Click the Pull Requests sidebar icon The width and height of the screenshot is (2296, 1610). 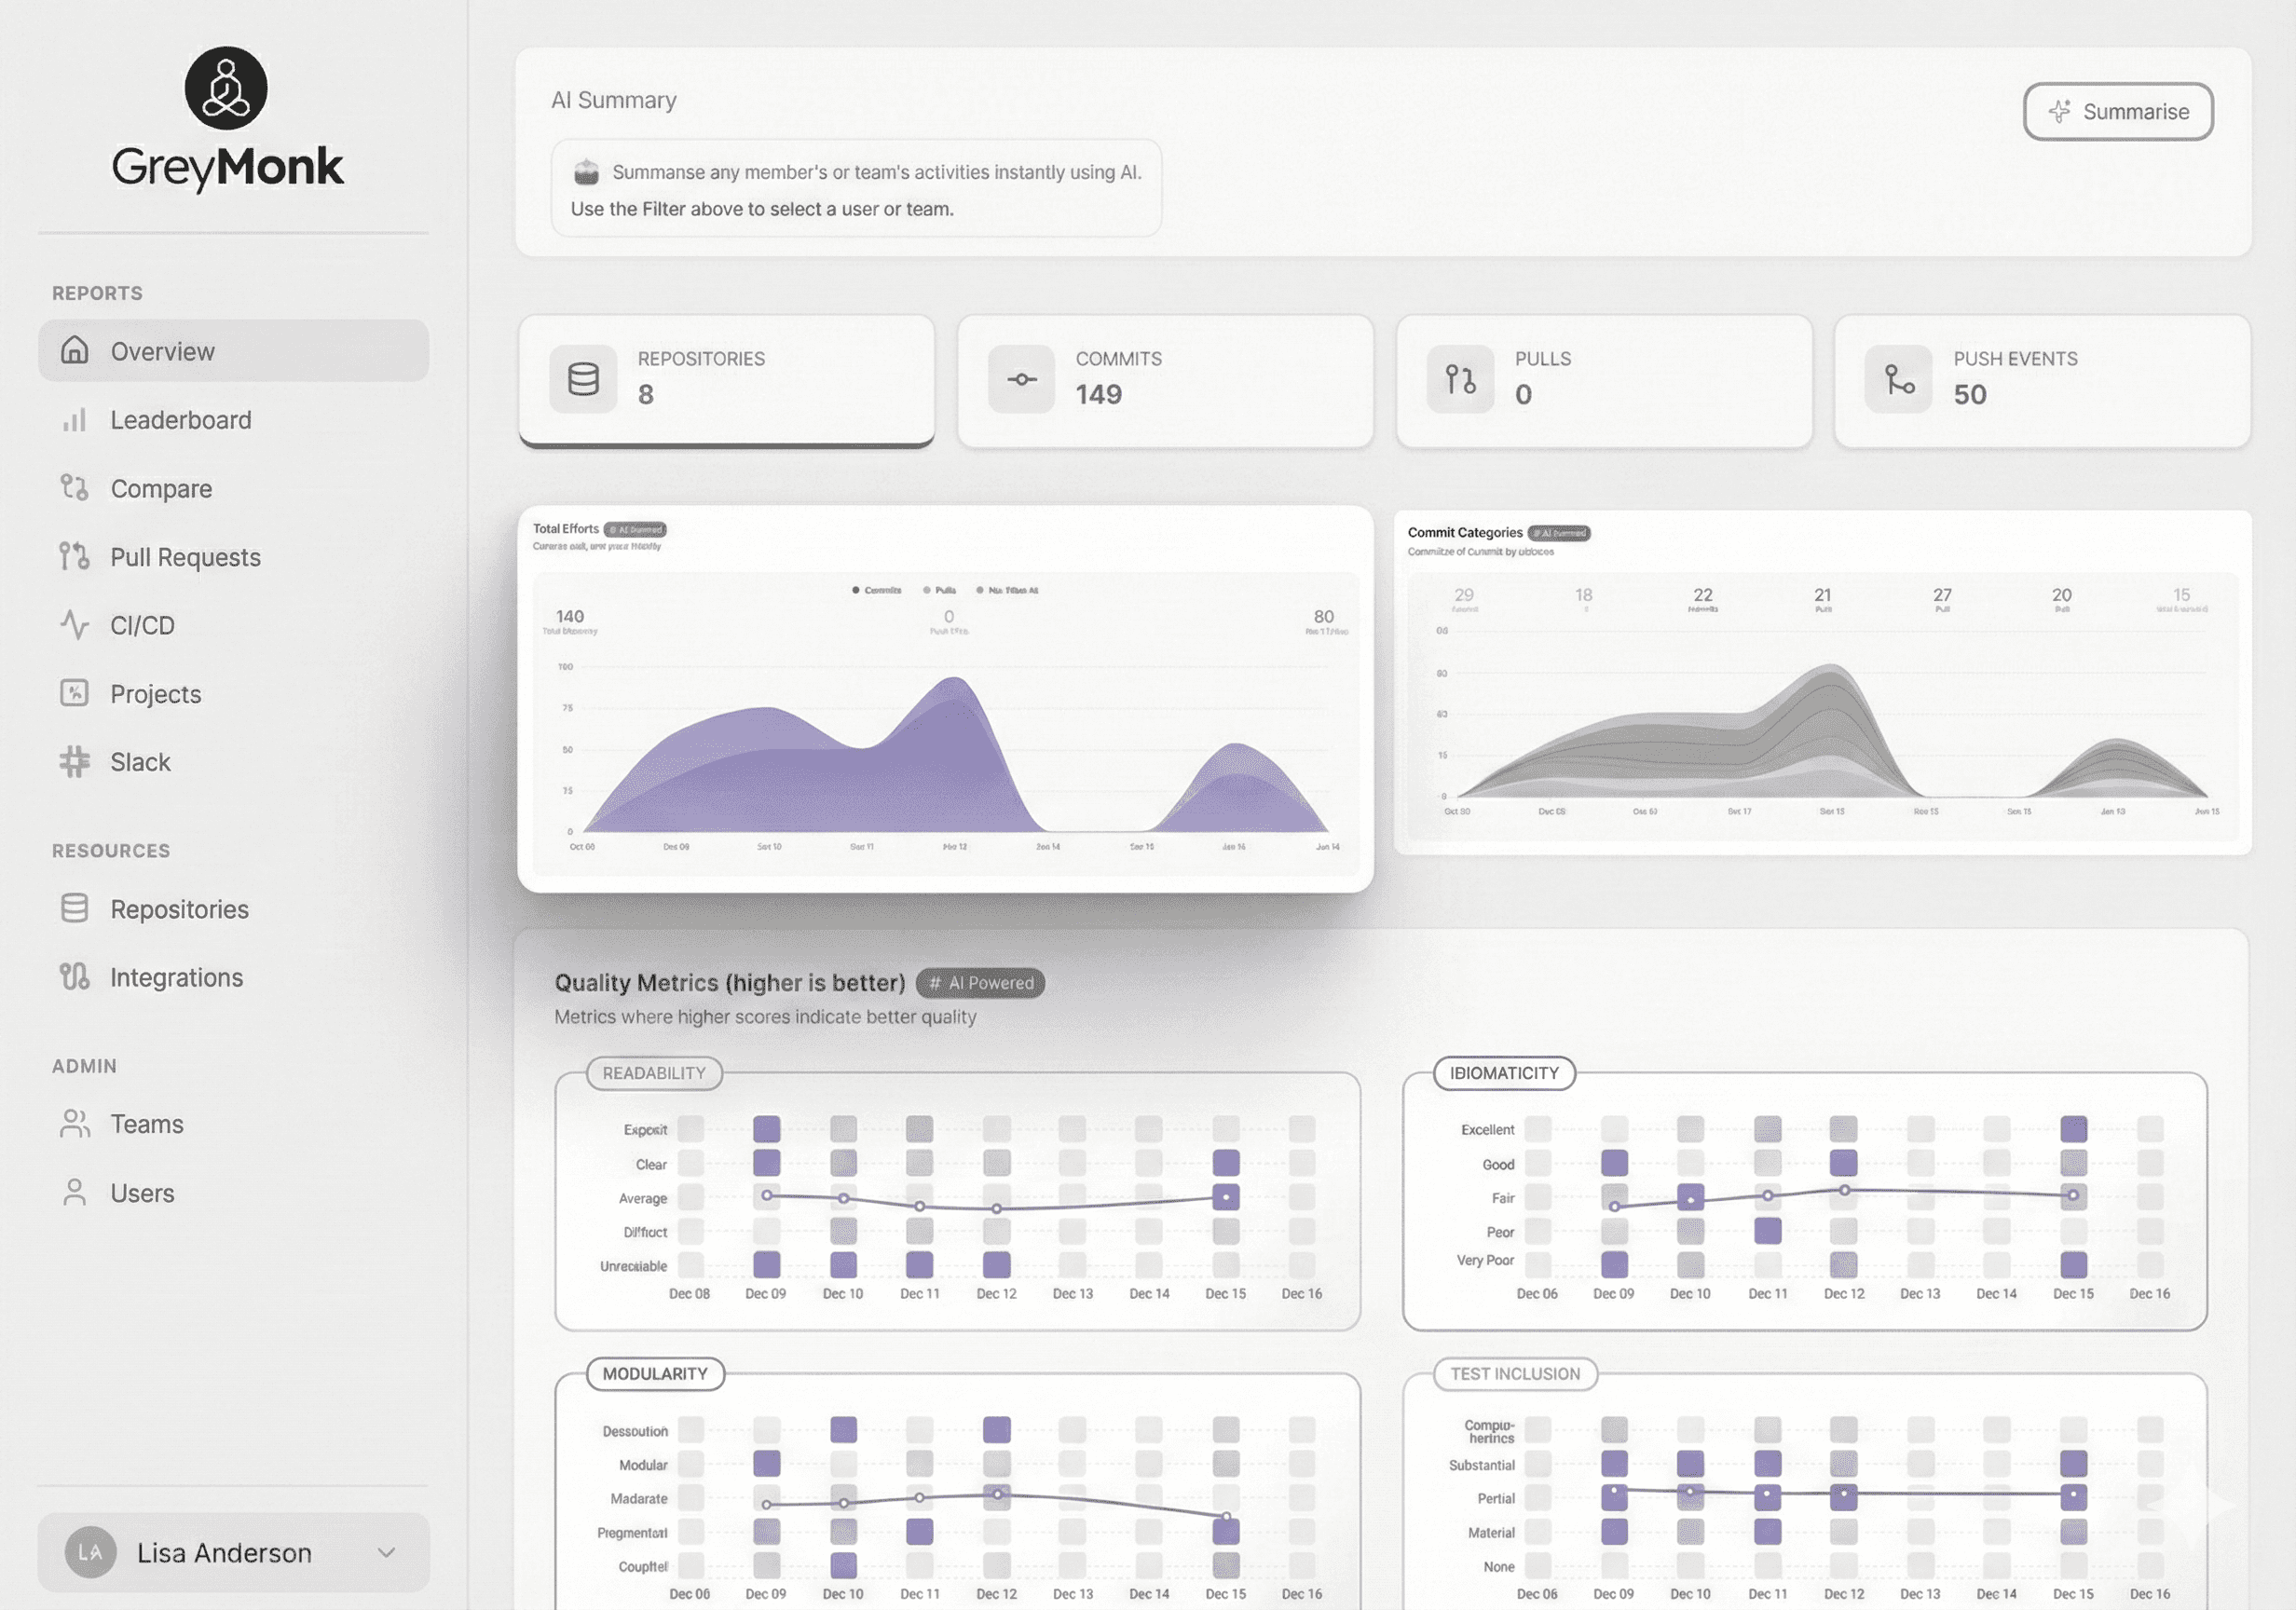tap(74, 556)
